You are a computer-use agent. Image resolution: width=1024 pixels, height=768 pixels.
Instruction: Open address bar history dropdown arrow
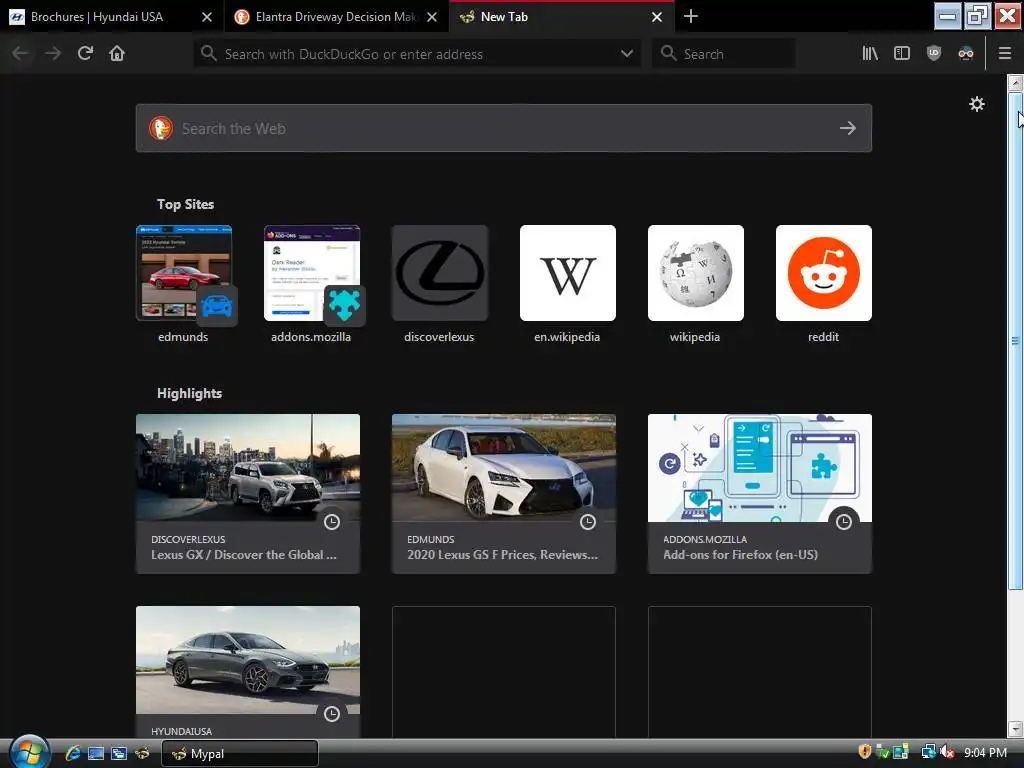tap(627, 54)
